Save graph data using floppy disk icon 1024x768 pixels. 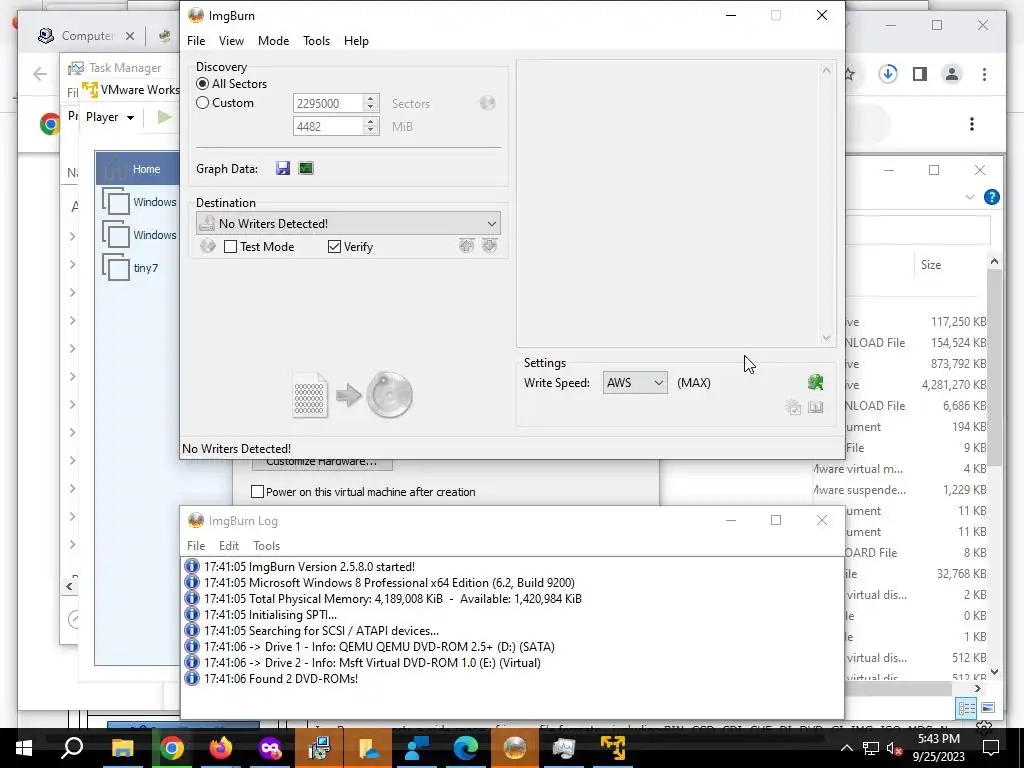283,168
